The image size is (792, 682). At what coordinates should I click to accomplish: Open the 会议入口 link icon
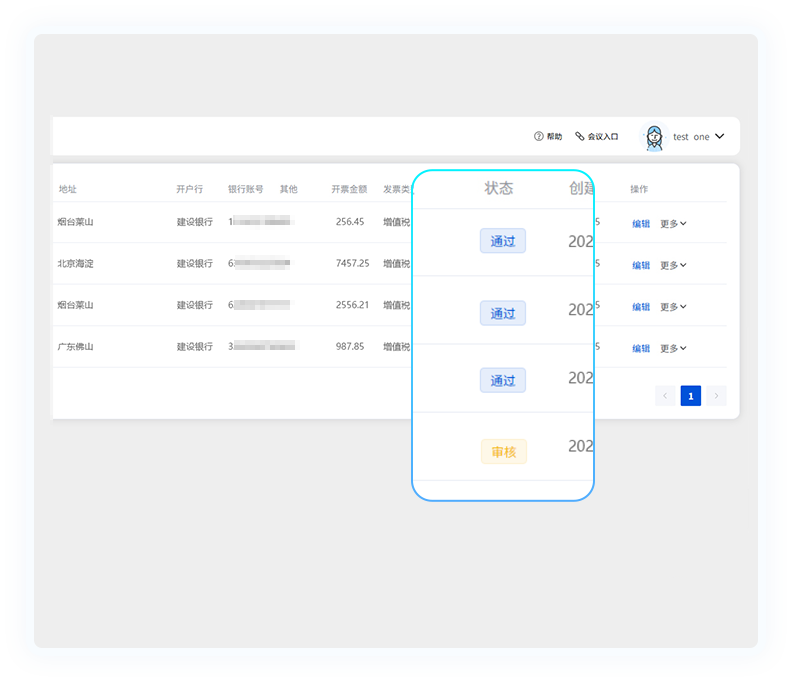(580, 136)
